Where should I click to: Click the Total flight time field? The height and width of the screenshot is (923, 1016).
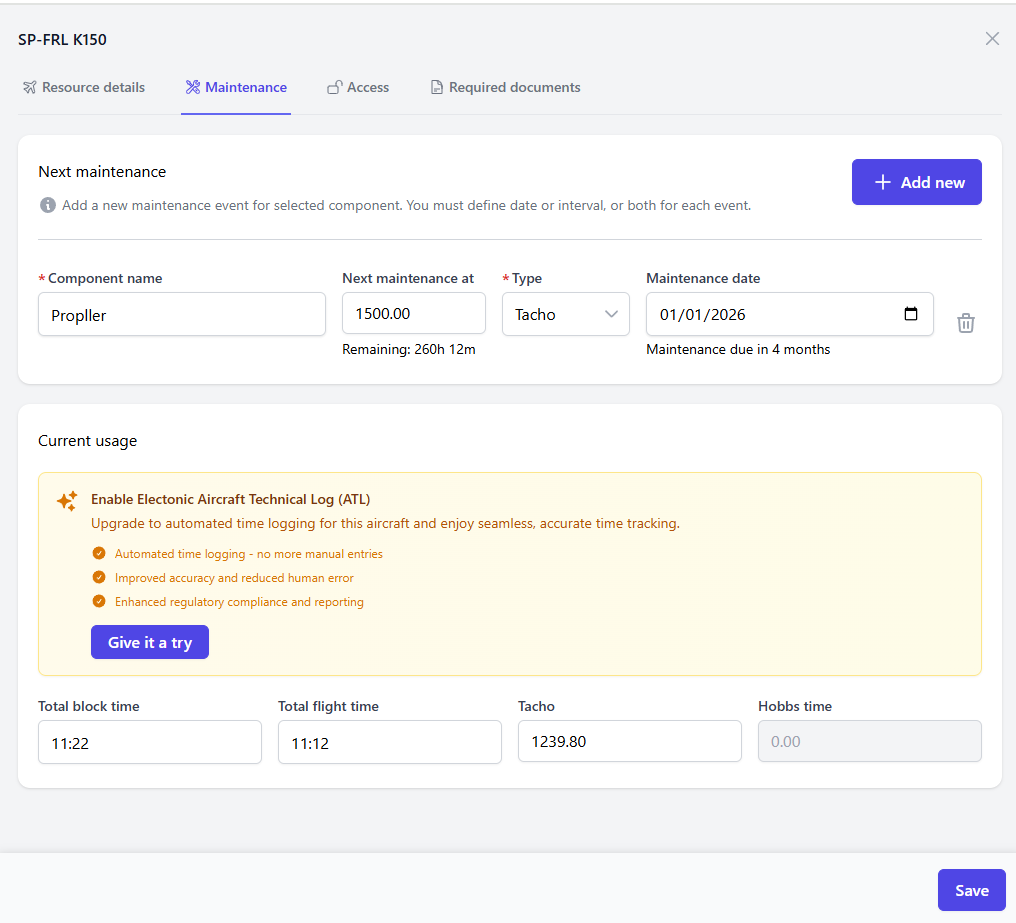click(389, 742)
